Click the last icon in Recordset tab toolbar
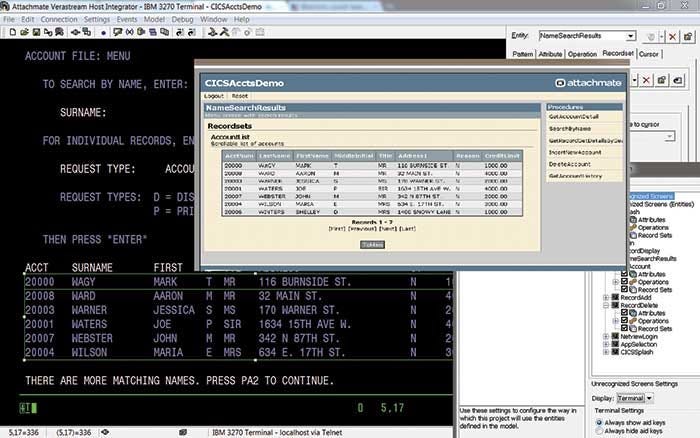The width and height of the screenshot is (700, 438). pos(678,80)
